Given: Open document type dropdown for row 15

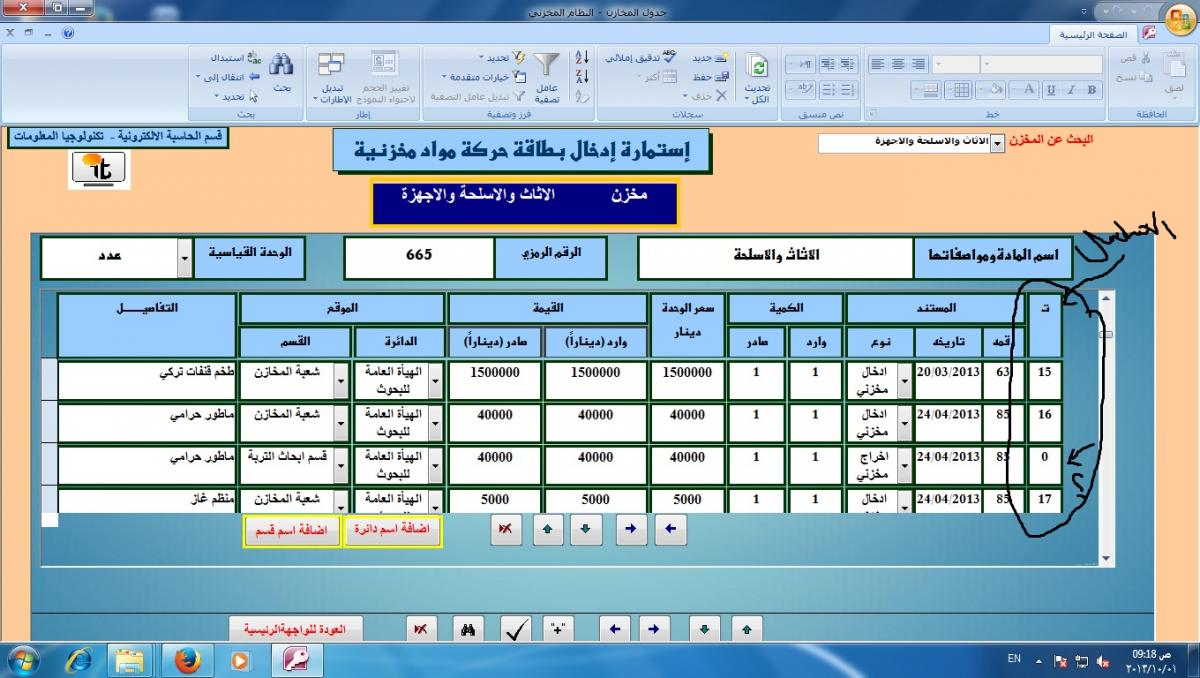Looking at the screenshot, I should point(905,379).
